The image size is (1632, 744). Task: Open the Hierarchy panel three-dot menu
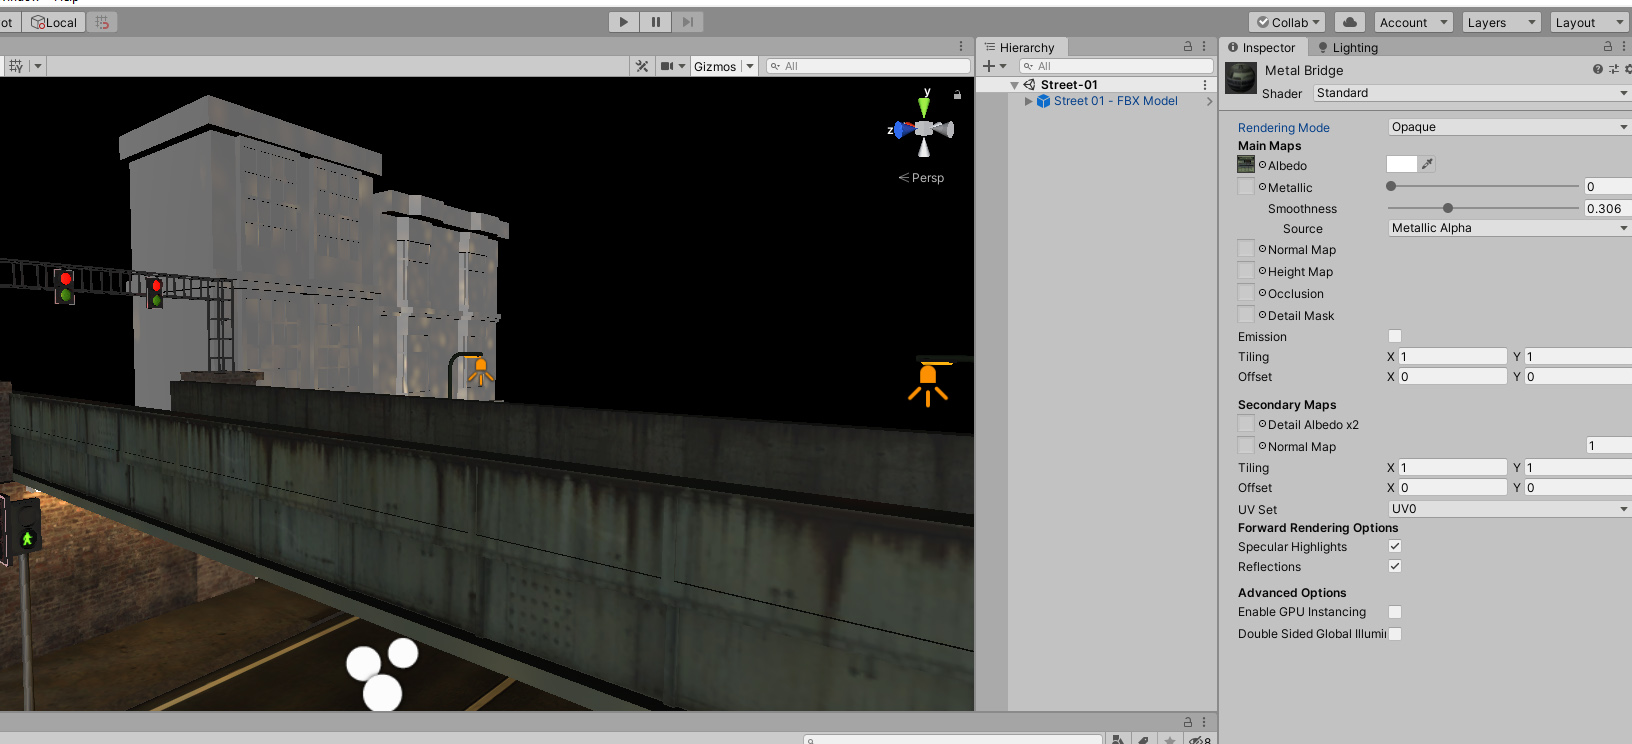tap(1204, 47)
